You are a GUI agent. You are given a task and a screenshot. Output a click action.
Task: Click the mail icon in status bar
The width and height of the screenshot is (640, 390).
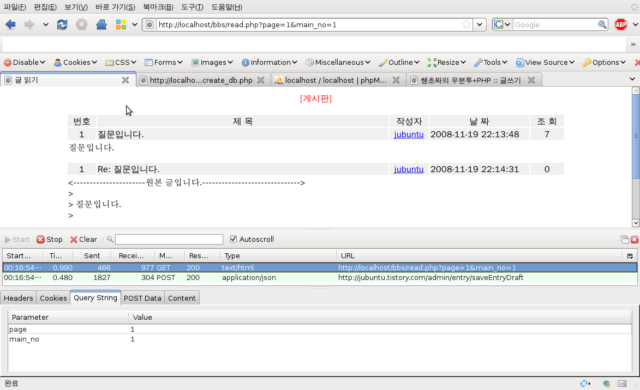point(622,383)
